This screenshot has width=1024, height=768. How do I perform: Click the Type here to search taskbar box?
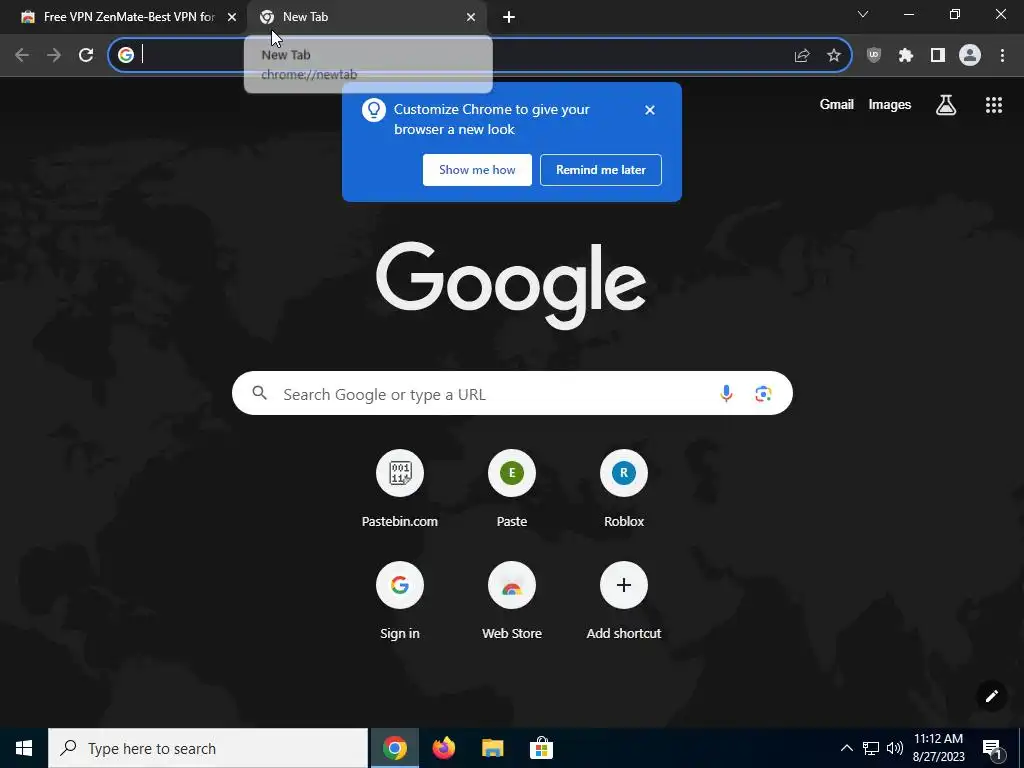click(208, 748)
